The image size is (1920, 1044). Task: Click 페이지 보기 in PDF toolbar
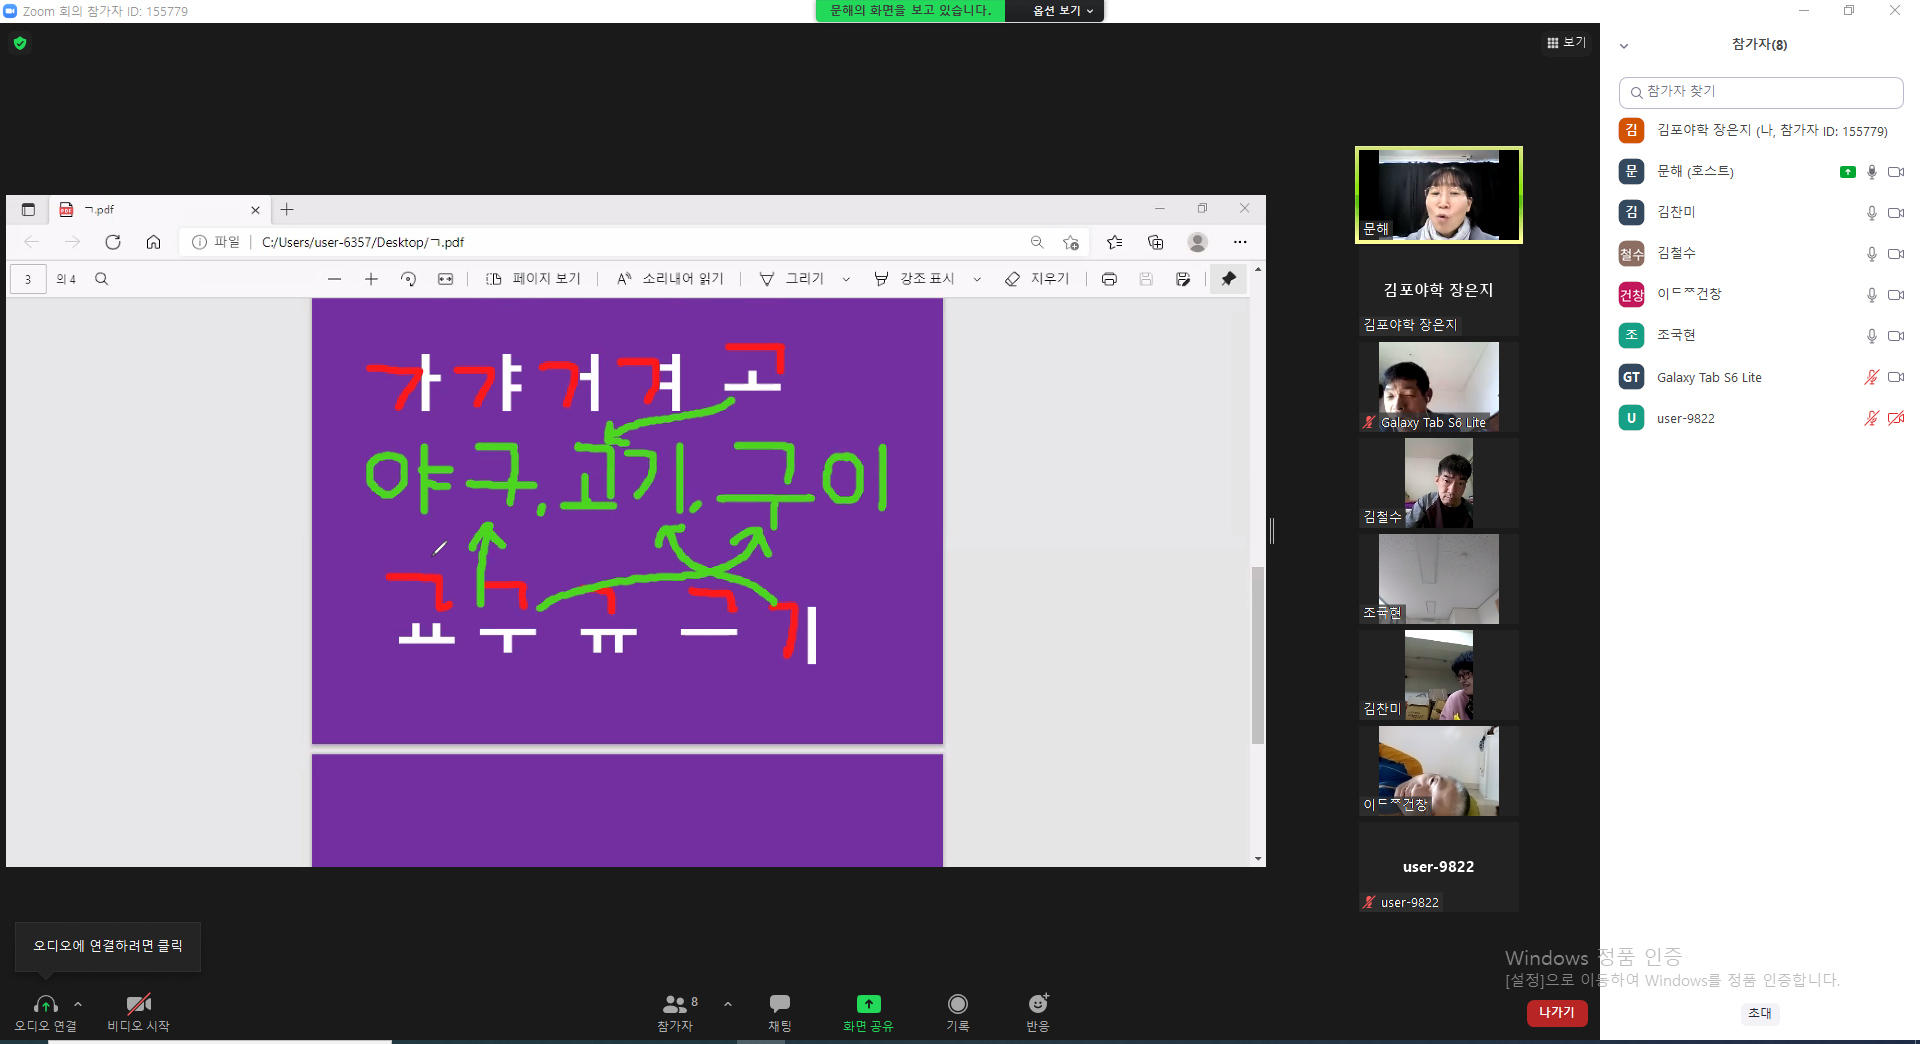533,279
